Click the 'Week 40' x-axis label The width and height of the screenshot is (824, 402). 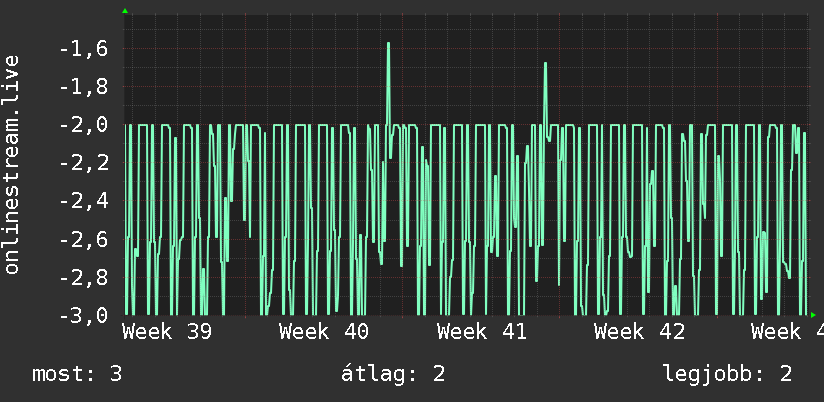pos(324,332)
